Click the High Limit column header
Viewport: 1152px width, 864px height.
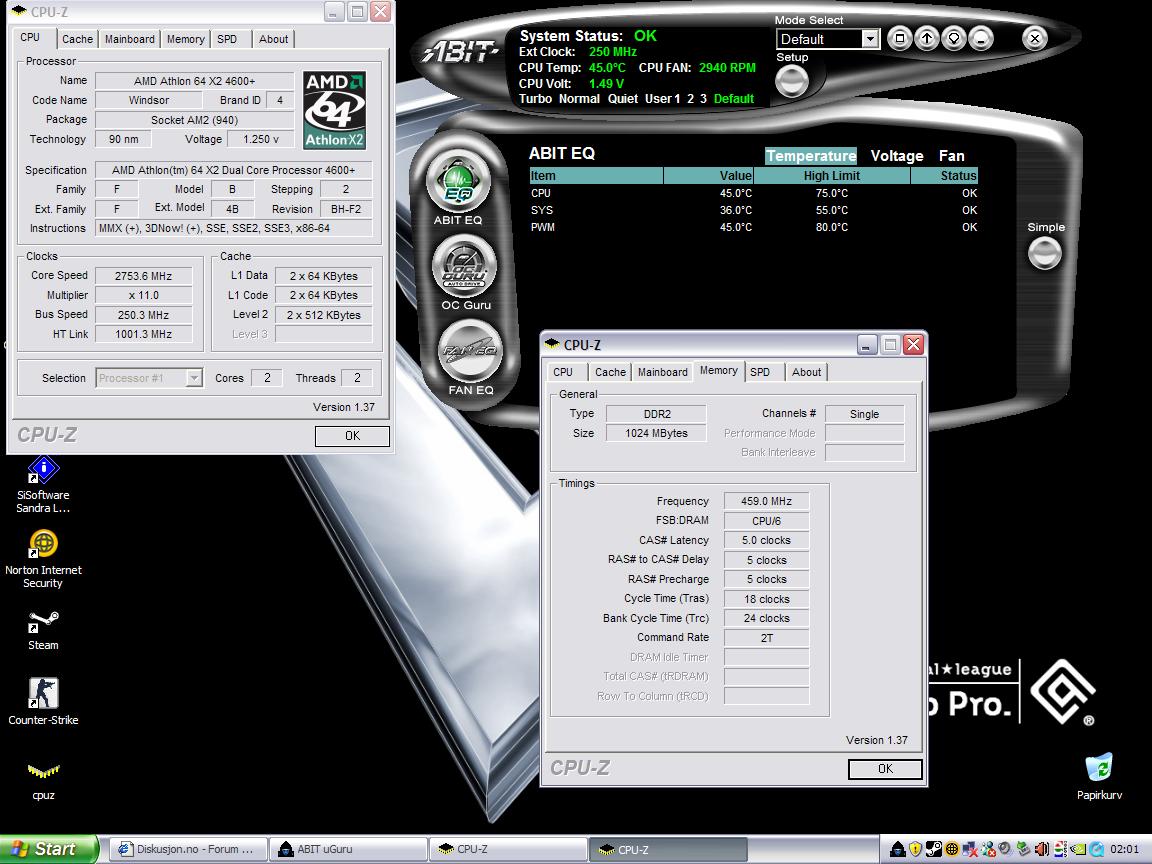pyautogui.click(x=832, y=176)
